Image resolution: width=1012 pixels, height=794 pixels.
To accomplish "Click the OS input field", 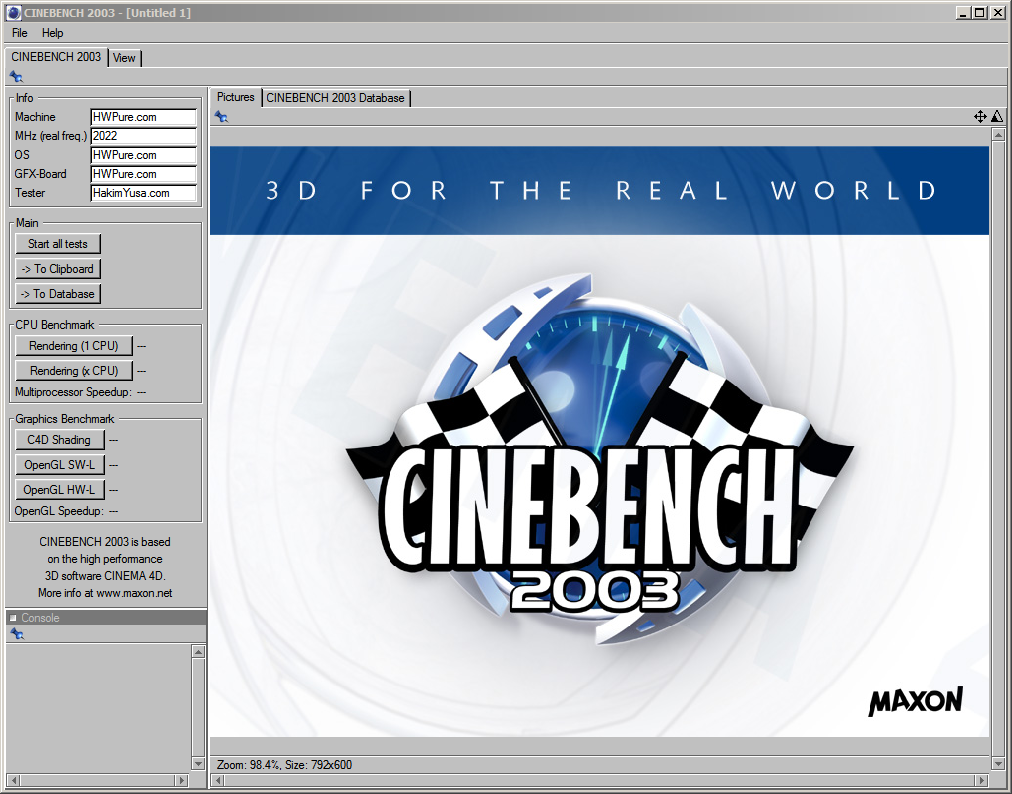I will click(x=143, y=155).
